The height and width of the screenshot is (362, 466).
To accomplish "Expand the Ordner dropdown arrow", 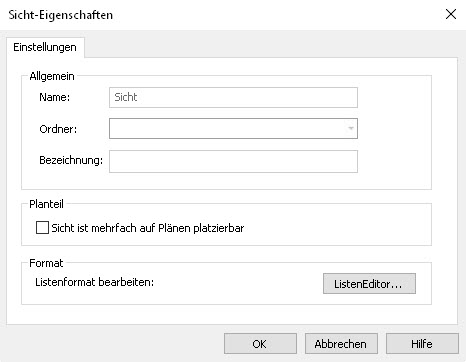I will (x=351, y=129).
